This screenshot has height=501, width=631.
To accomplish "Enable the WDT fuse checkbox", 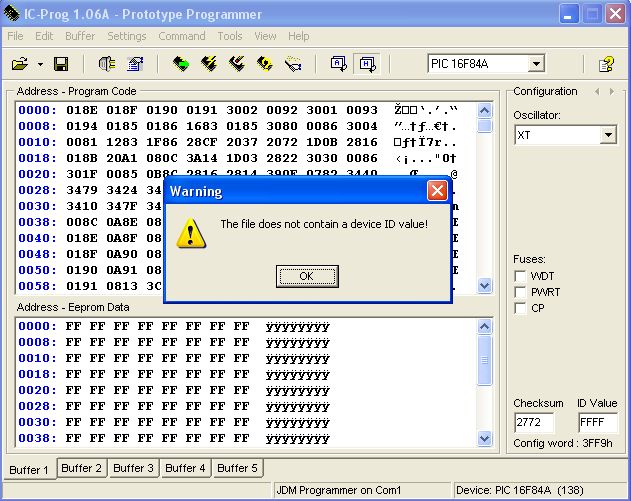I will pyautogui.click(x=520, y=276).
